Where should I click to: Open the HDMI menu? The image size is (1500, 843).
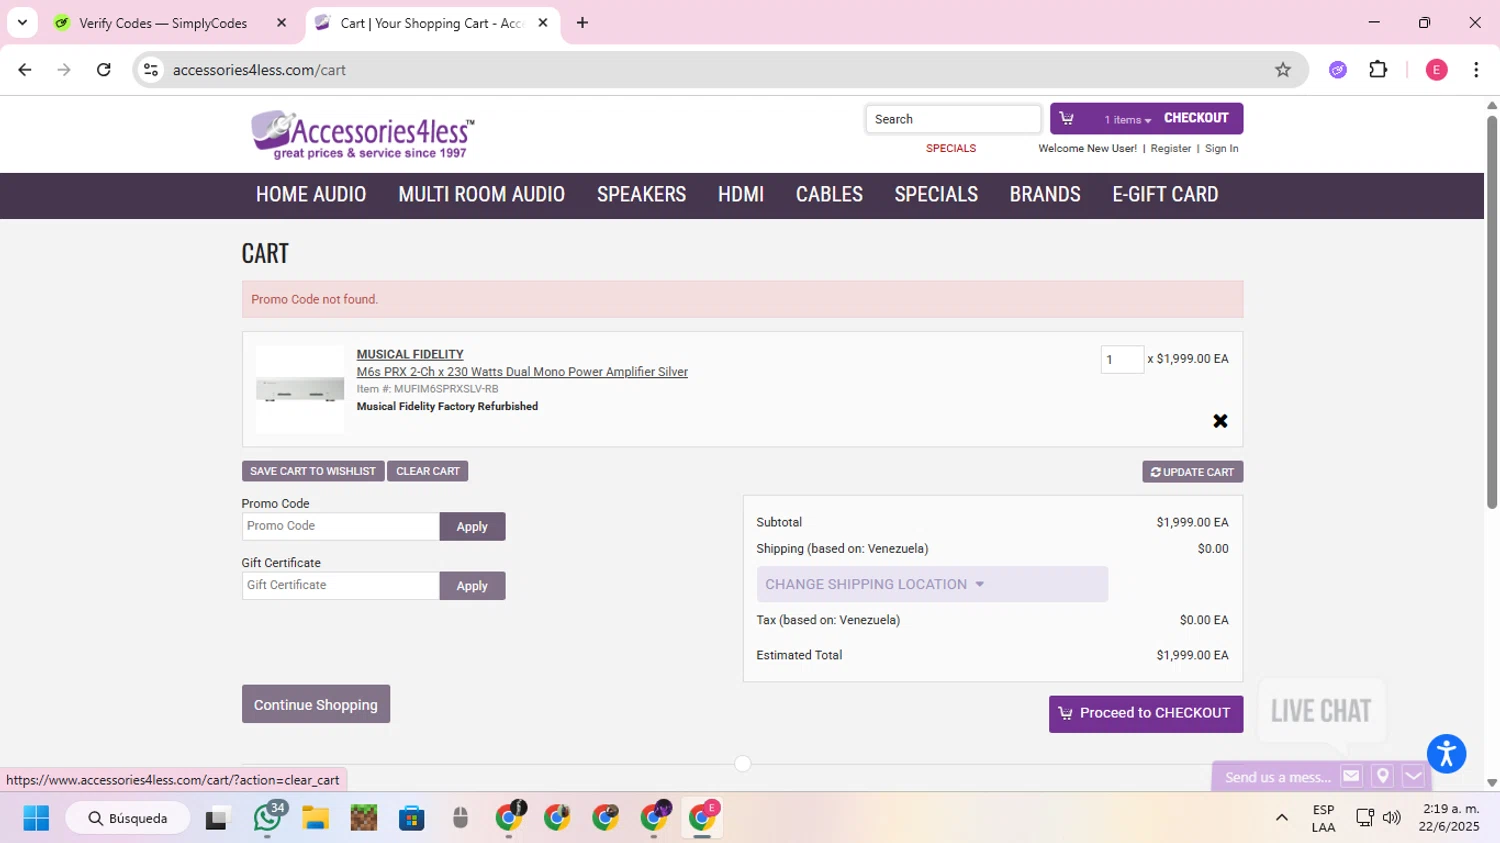741,194
